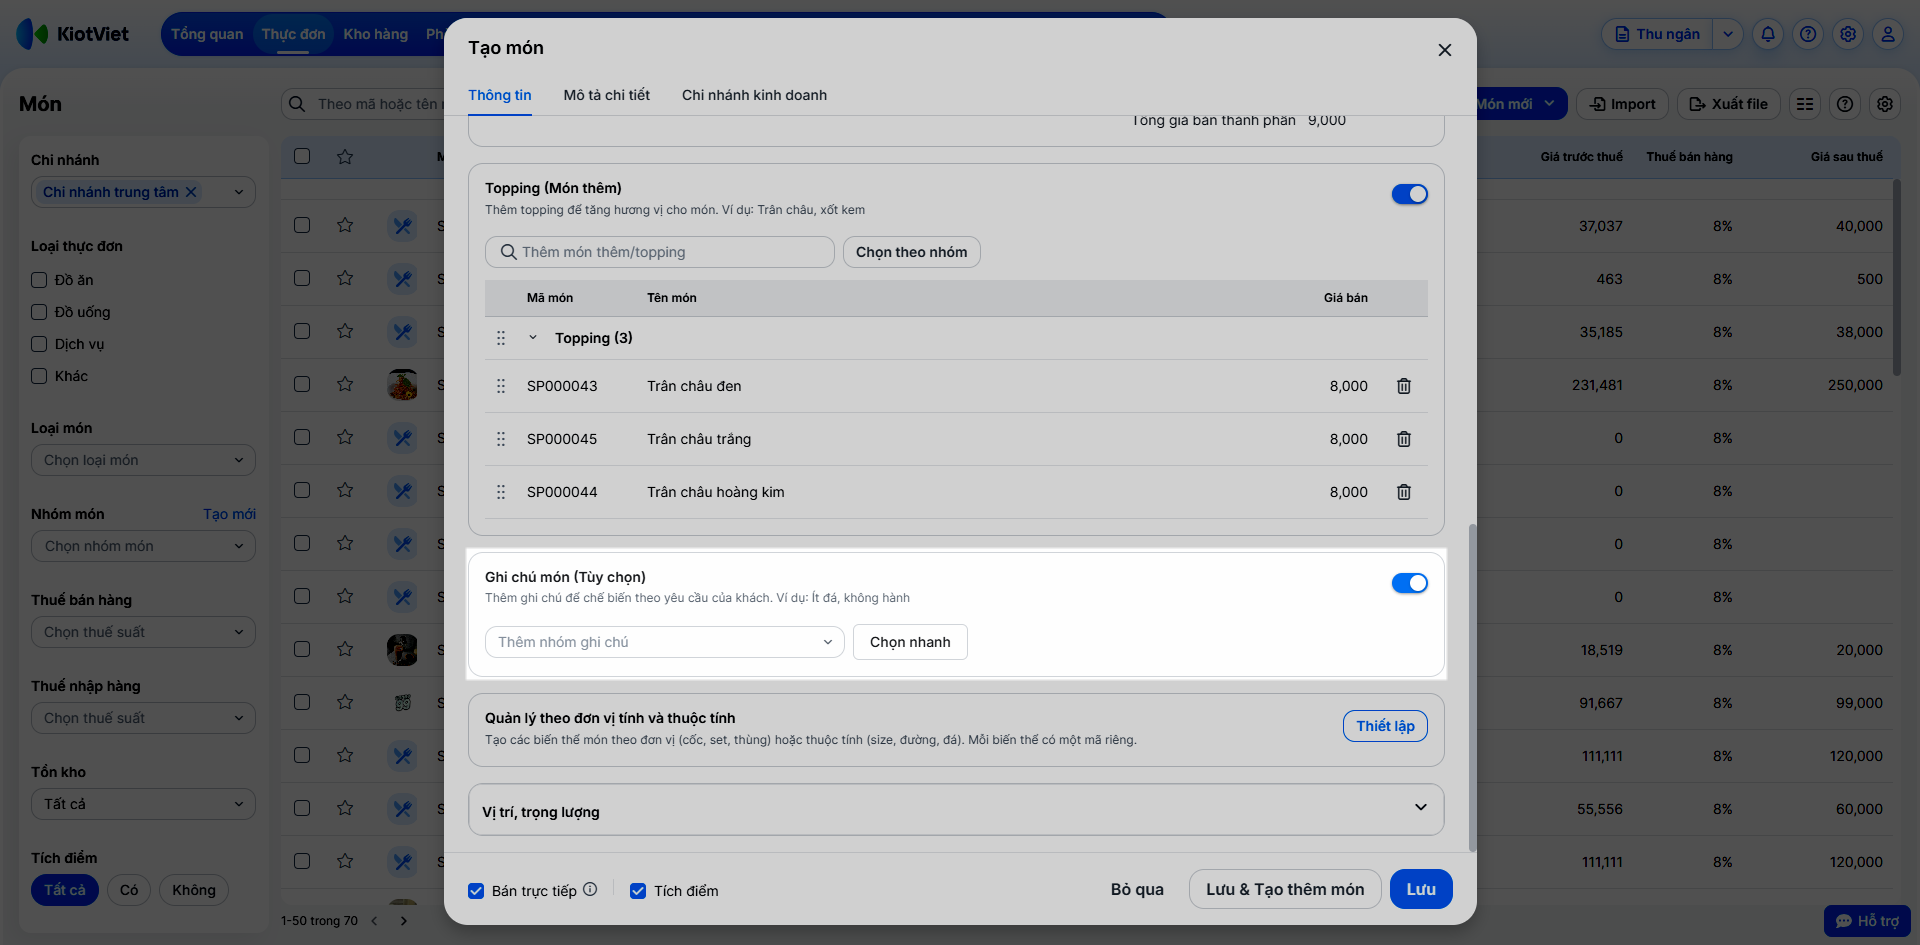Uncheck the Tích điểm checkbox
The width and height of the screenshot is (1920, 945).
pyautogui.click(x=638, y=891)
